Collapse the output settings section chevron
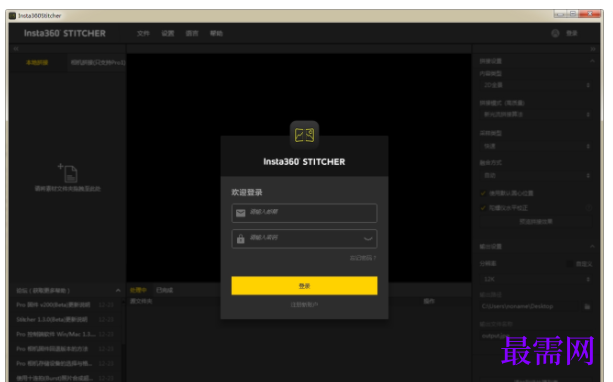This screenshot has height=382, width=613. click(592, 246)
